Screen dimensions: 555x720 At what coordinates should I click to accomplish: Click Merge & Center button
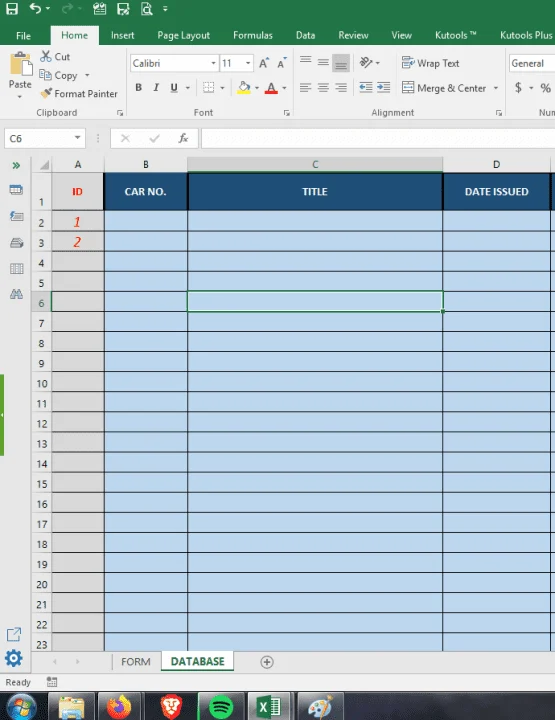click(443, 88)
